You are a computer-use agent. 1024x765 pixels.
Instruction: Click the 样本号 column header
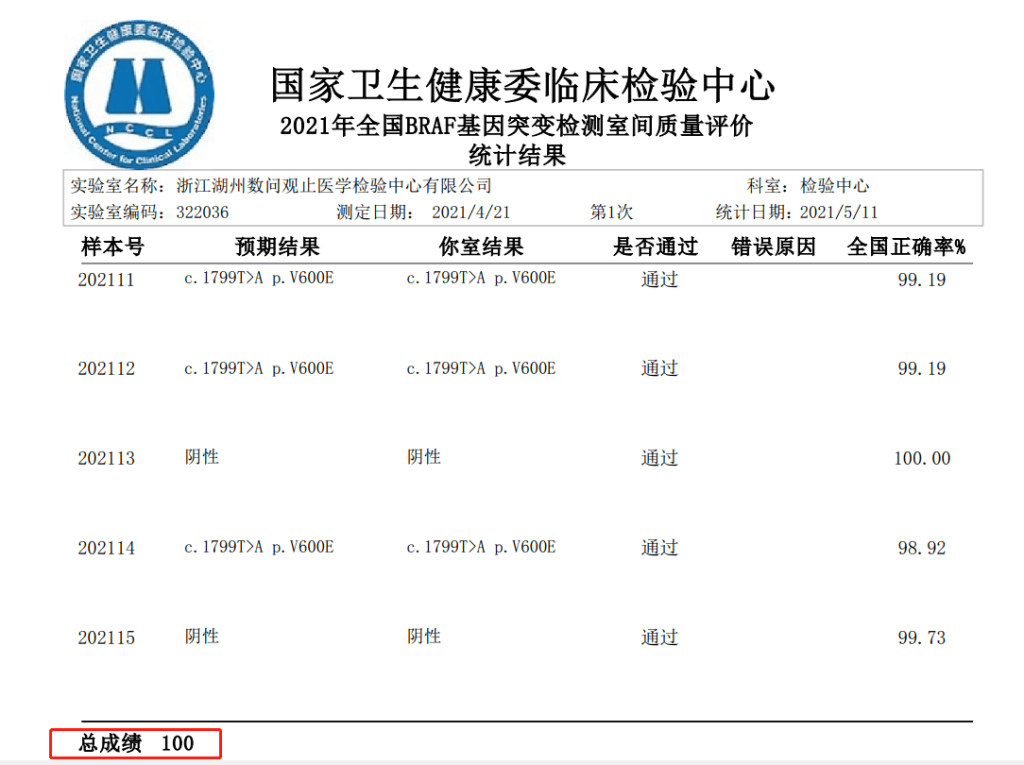[112, 247]
